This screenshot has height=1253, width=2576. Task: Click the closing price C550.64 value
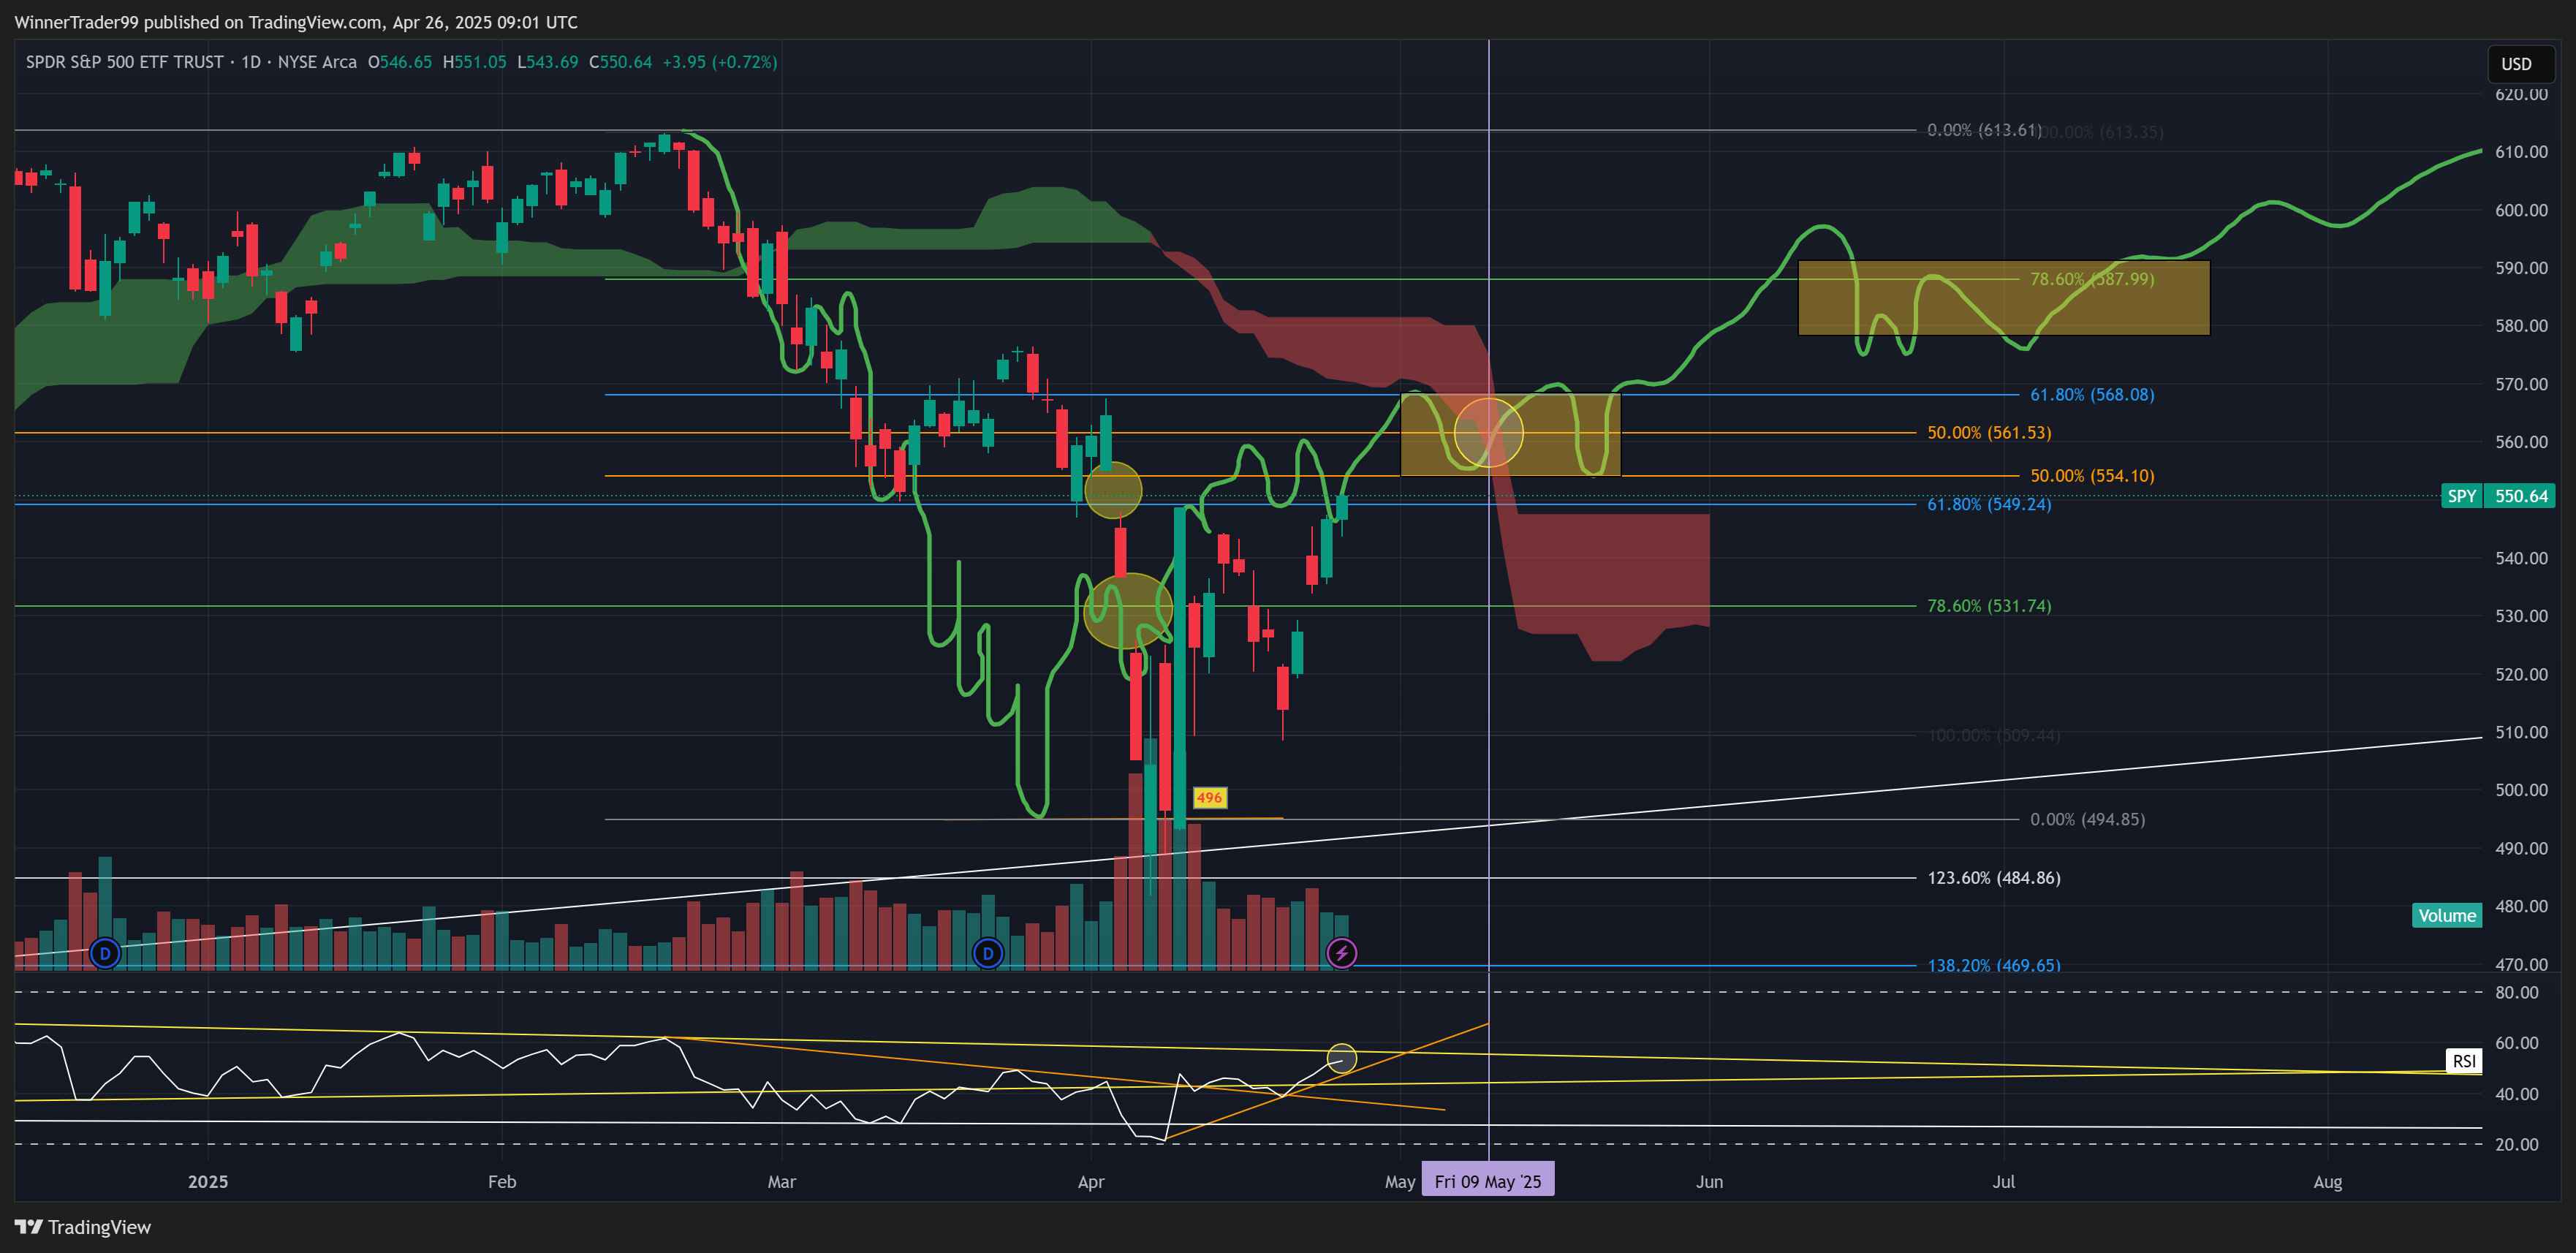click(x=620, y=62)
